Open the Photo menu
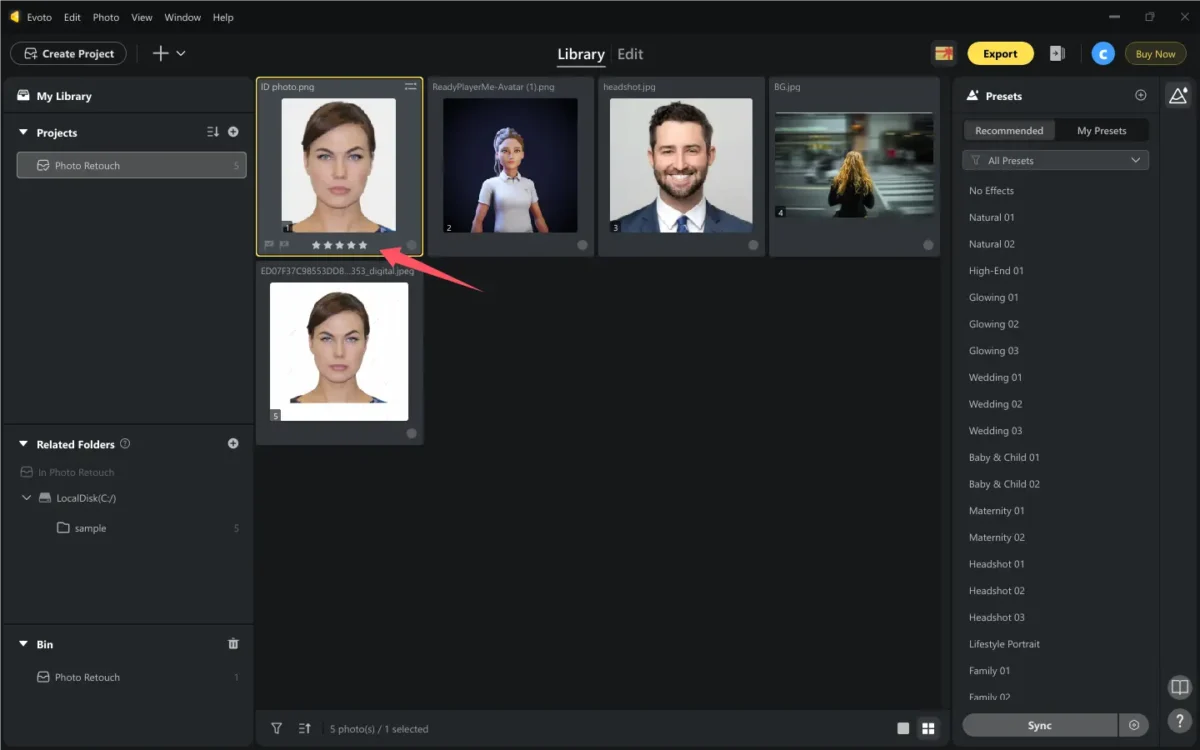 click(x=106, y=17)
